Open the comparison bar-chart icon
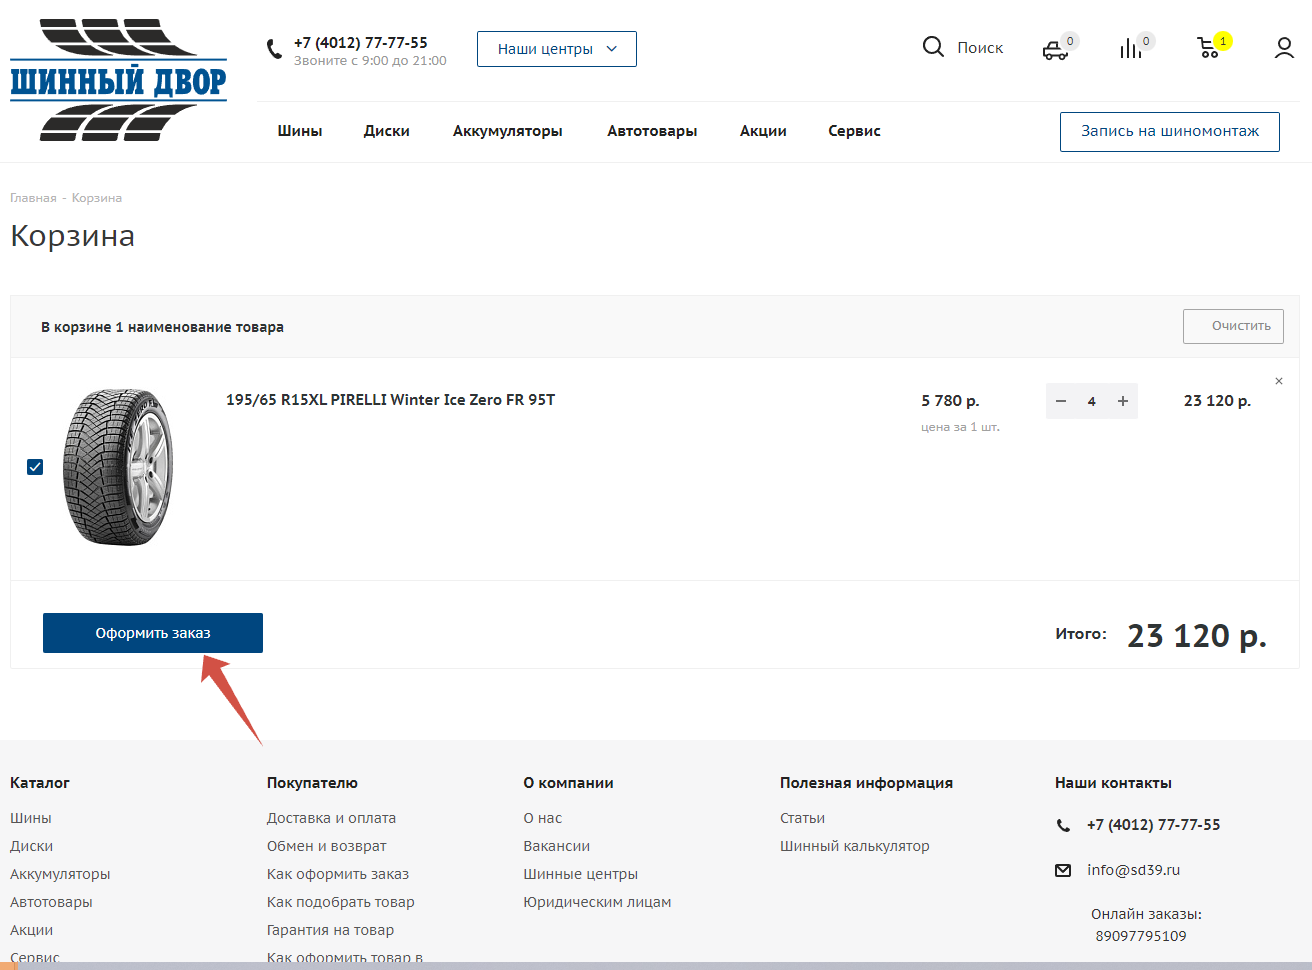This screenshot has height=970, width=1312. pyautogui.click(x=1131, y=48)
